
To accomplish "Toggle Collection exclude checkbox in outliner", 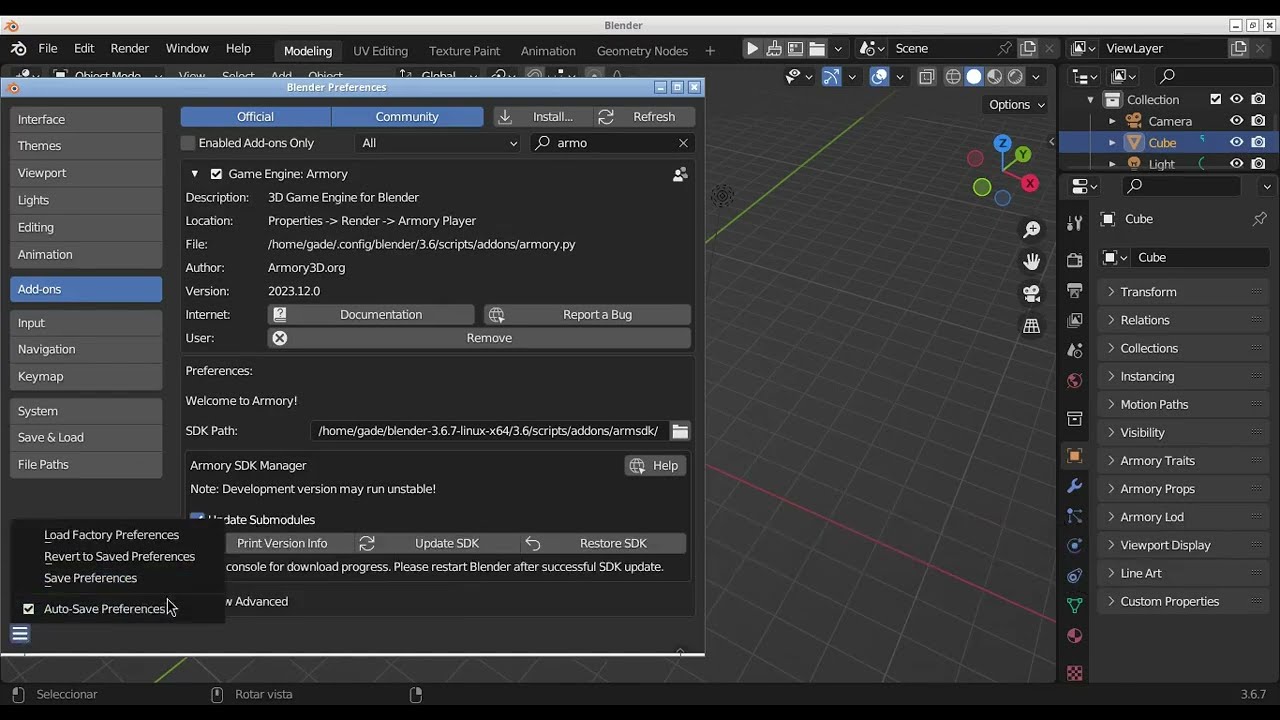I will coord(1216,100).
